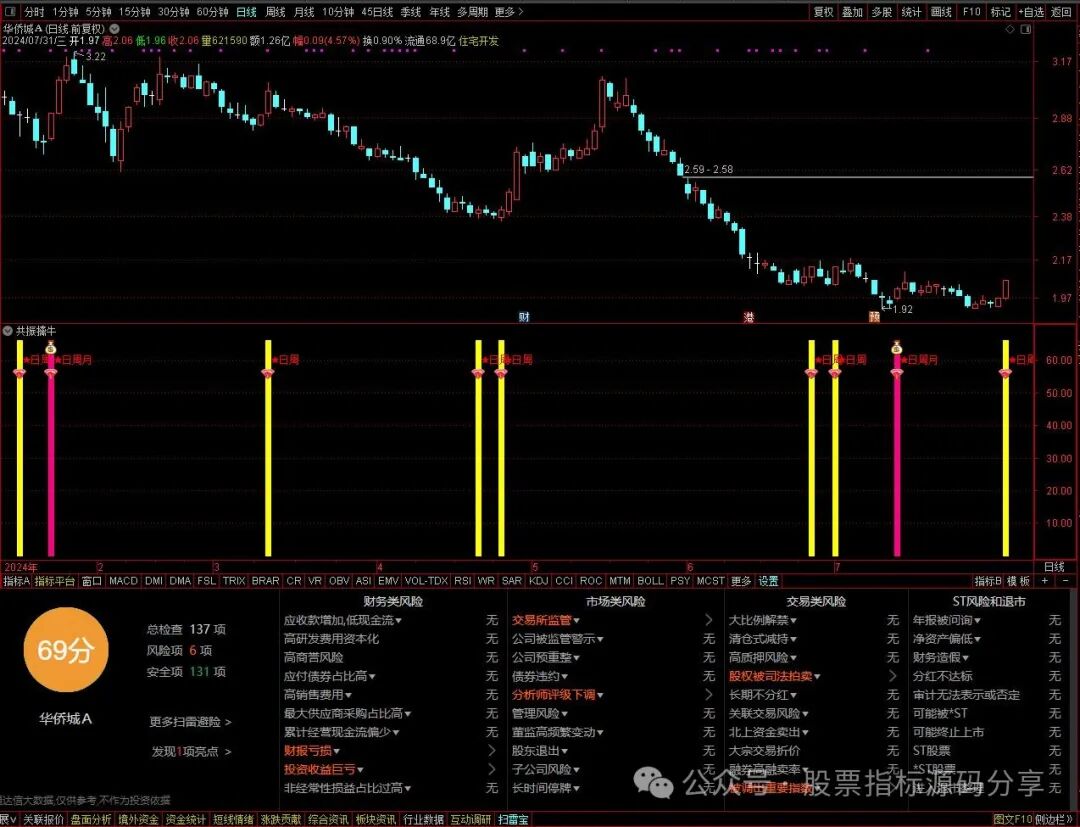Screen dimensions: 1080x827
Task: Open 应收款增加,低现金流 dropdown
Action: tap(343, 620)
